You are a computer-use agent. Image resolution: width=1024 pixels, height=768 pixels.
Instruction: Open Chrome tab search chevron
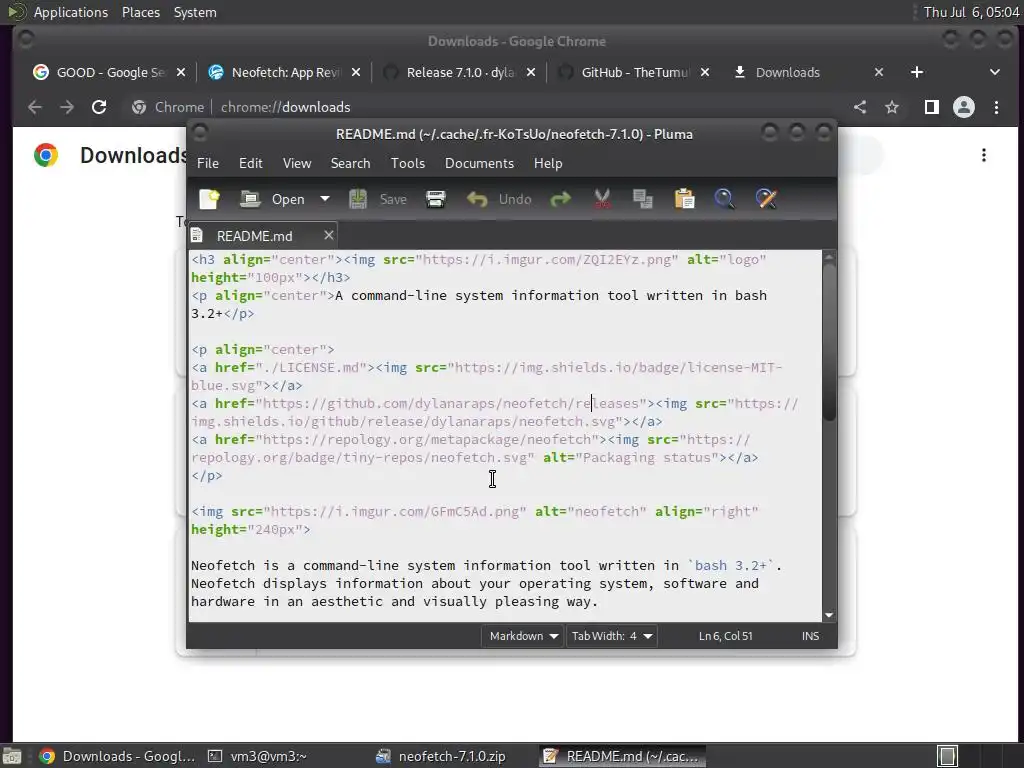[x=995, y=72]
